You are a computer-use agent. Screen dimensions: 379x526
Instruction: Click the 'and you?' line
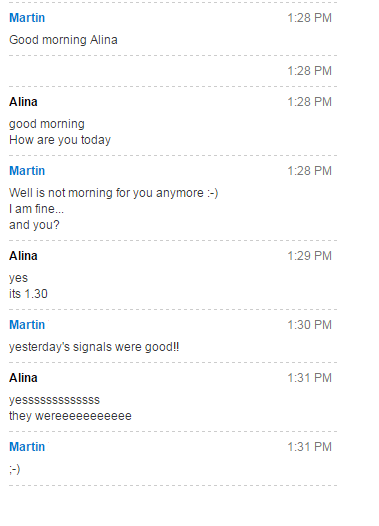click(34, 225)
